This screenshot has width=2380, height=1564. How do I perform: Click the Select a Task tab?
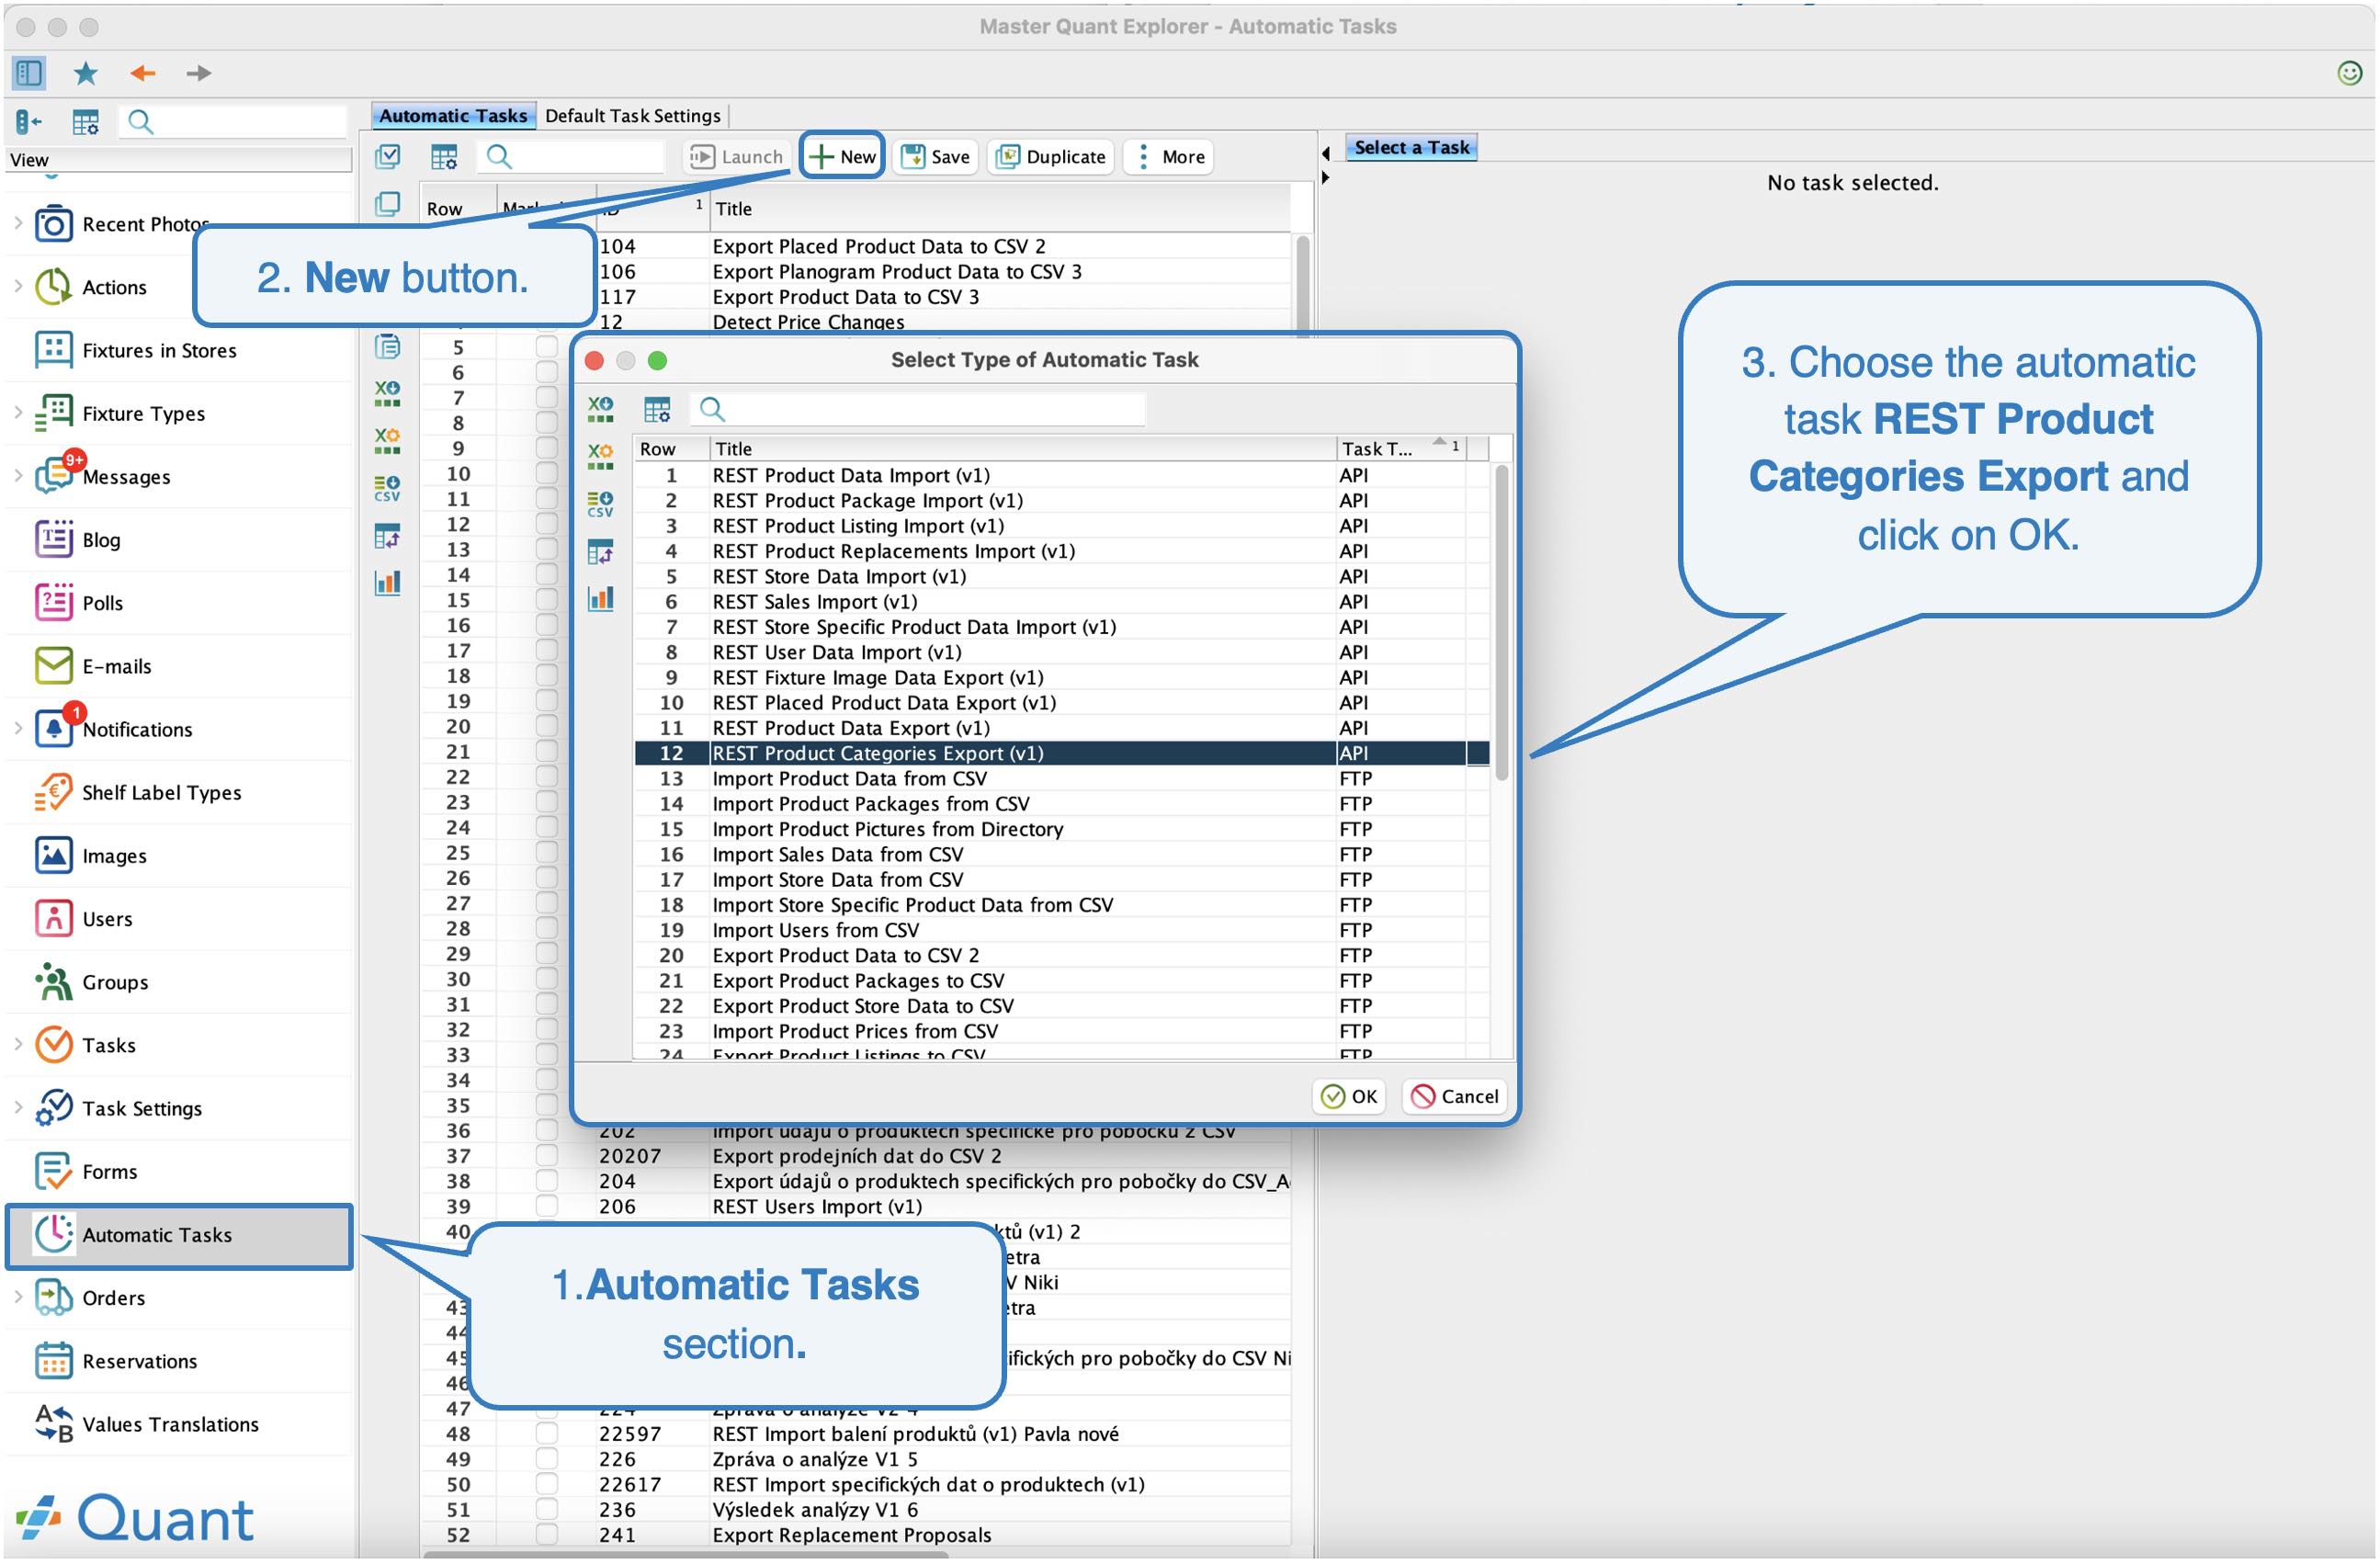[x=1411, y=148]
